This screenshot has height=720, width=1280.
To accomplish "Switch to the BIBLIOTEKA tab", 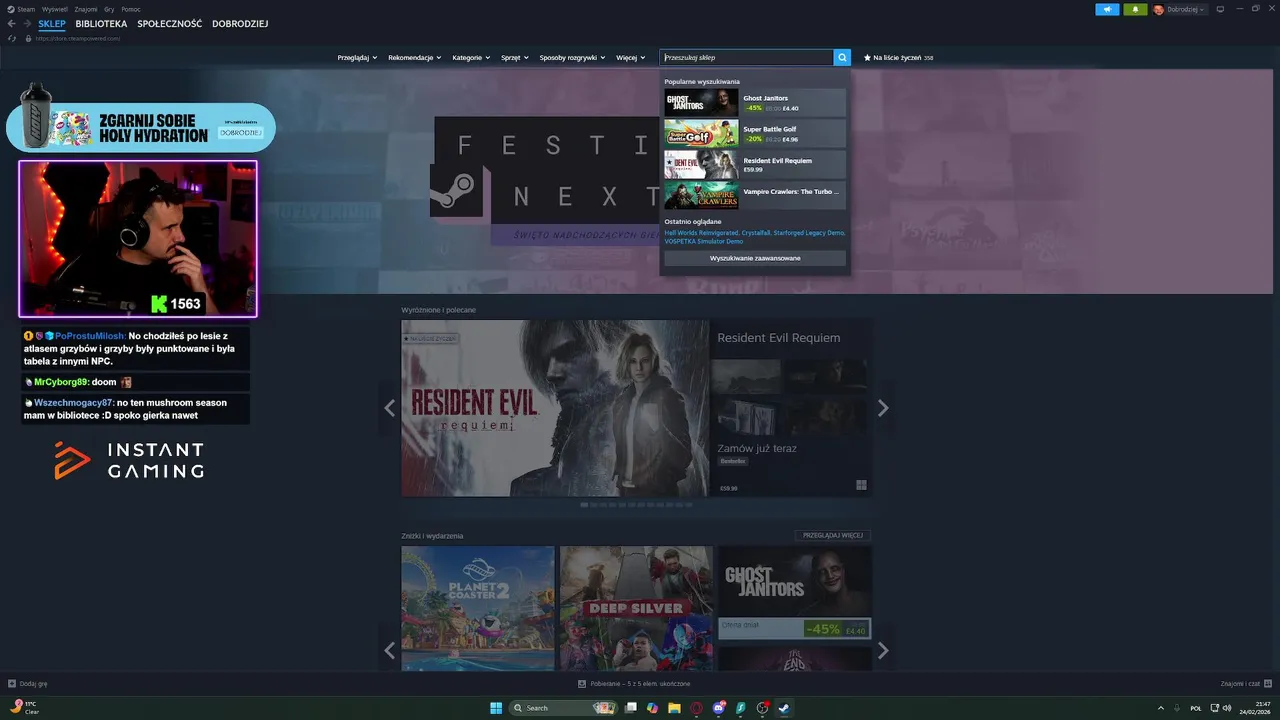I will pos(101,23).
